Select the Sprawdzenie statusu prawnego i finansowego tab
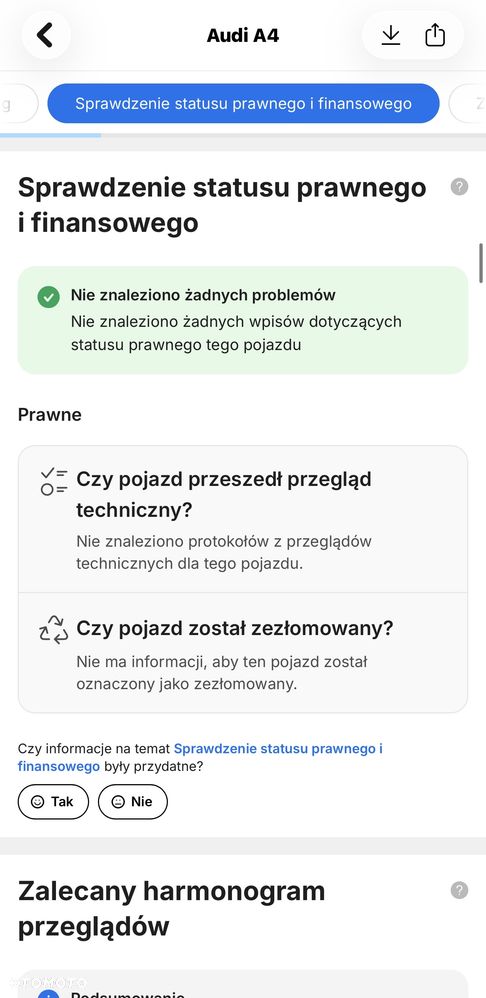The image size is (486, 998). (x=244, y=104)
